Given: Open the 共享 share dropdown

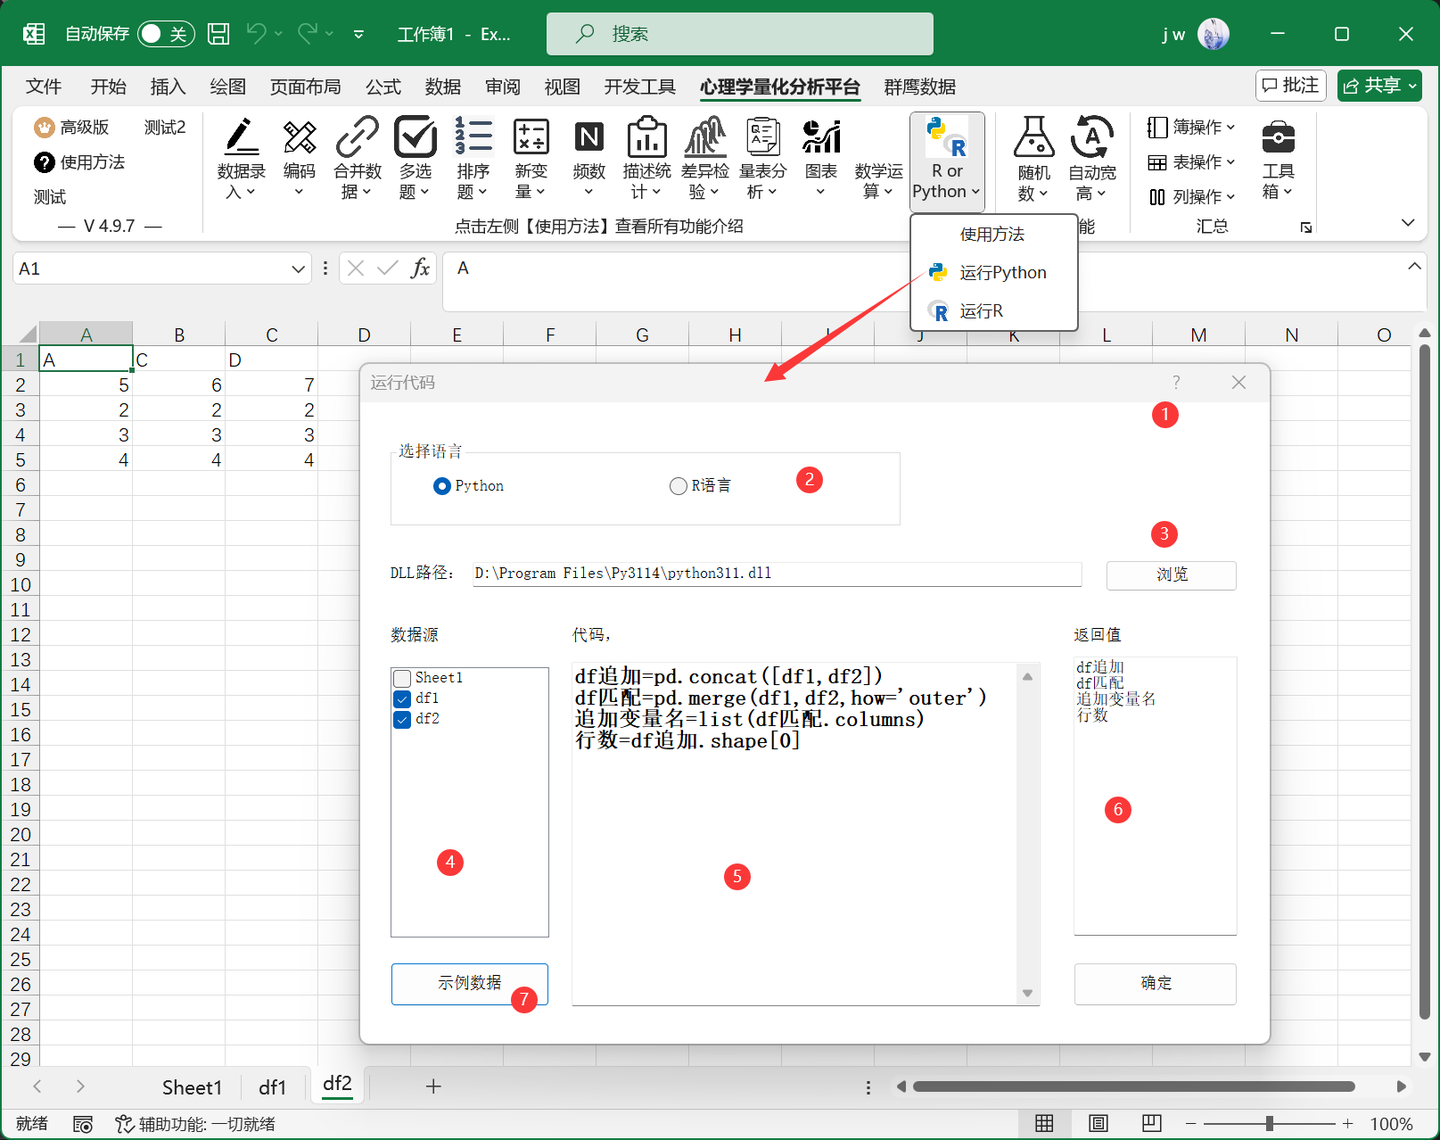Looking at the screenshot, I should [1380, 86].
